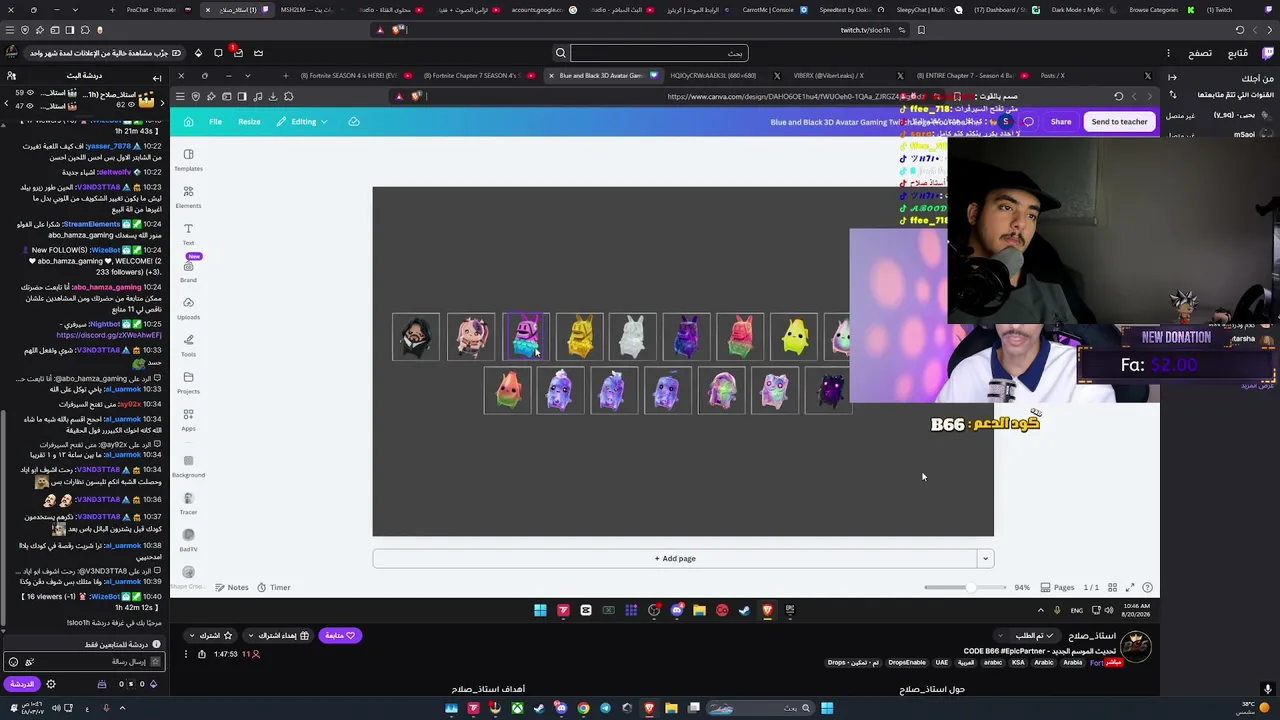Open the Elements panel in Canva
The height and width of the screenshot is (720, 1280).
(x=188, y=196)
